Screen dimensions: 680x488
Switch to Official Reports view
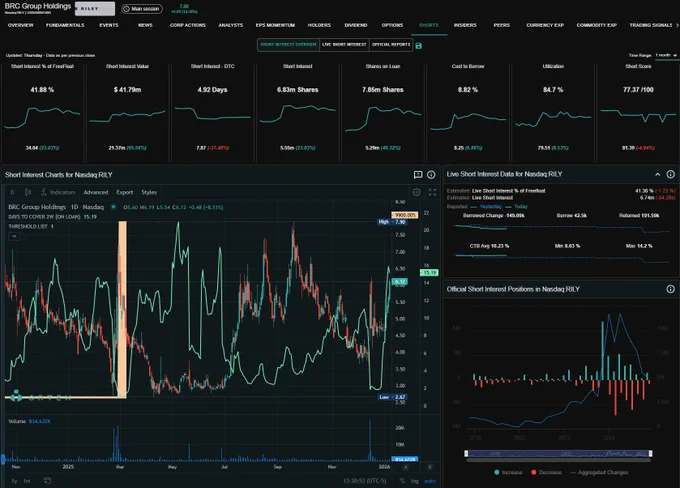(x=391, y=45)
